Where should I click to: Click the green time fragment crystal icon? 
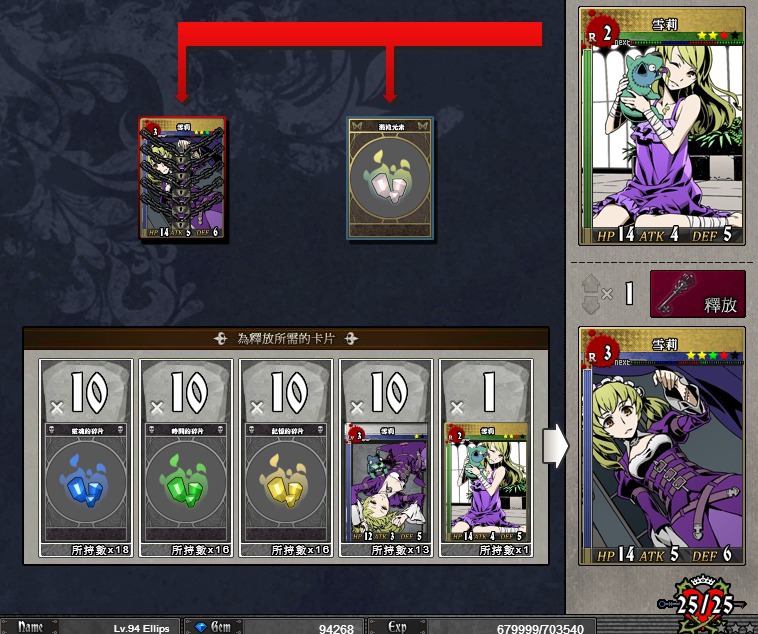pyautogui.click(x=186, y=481)
